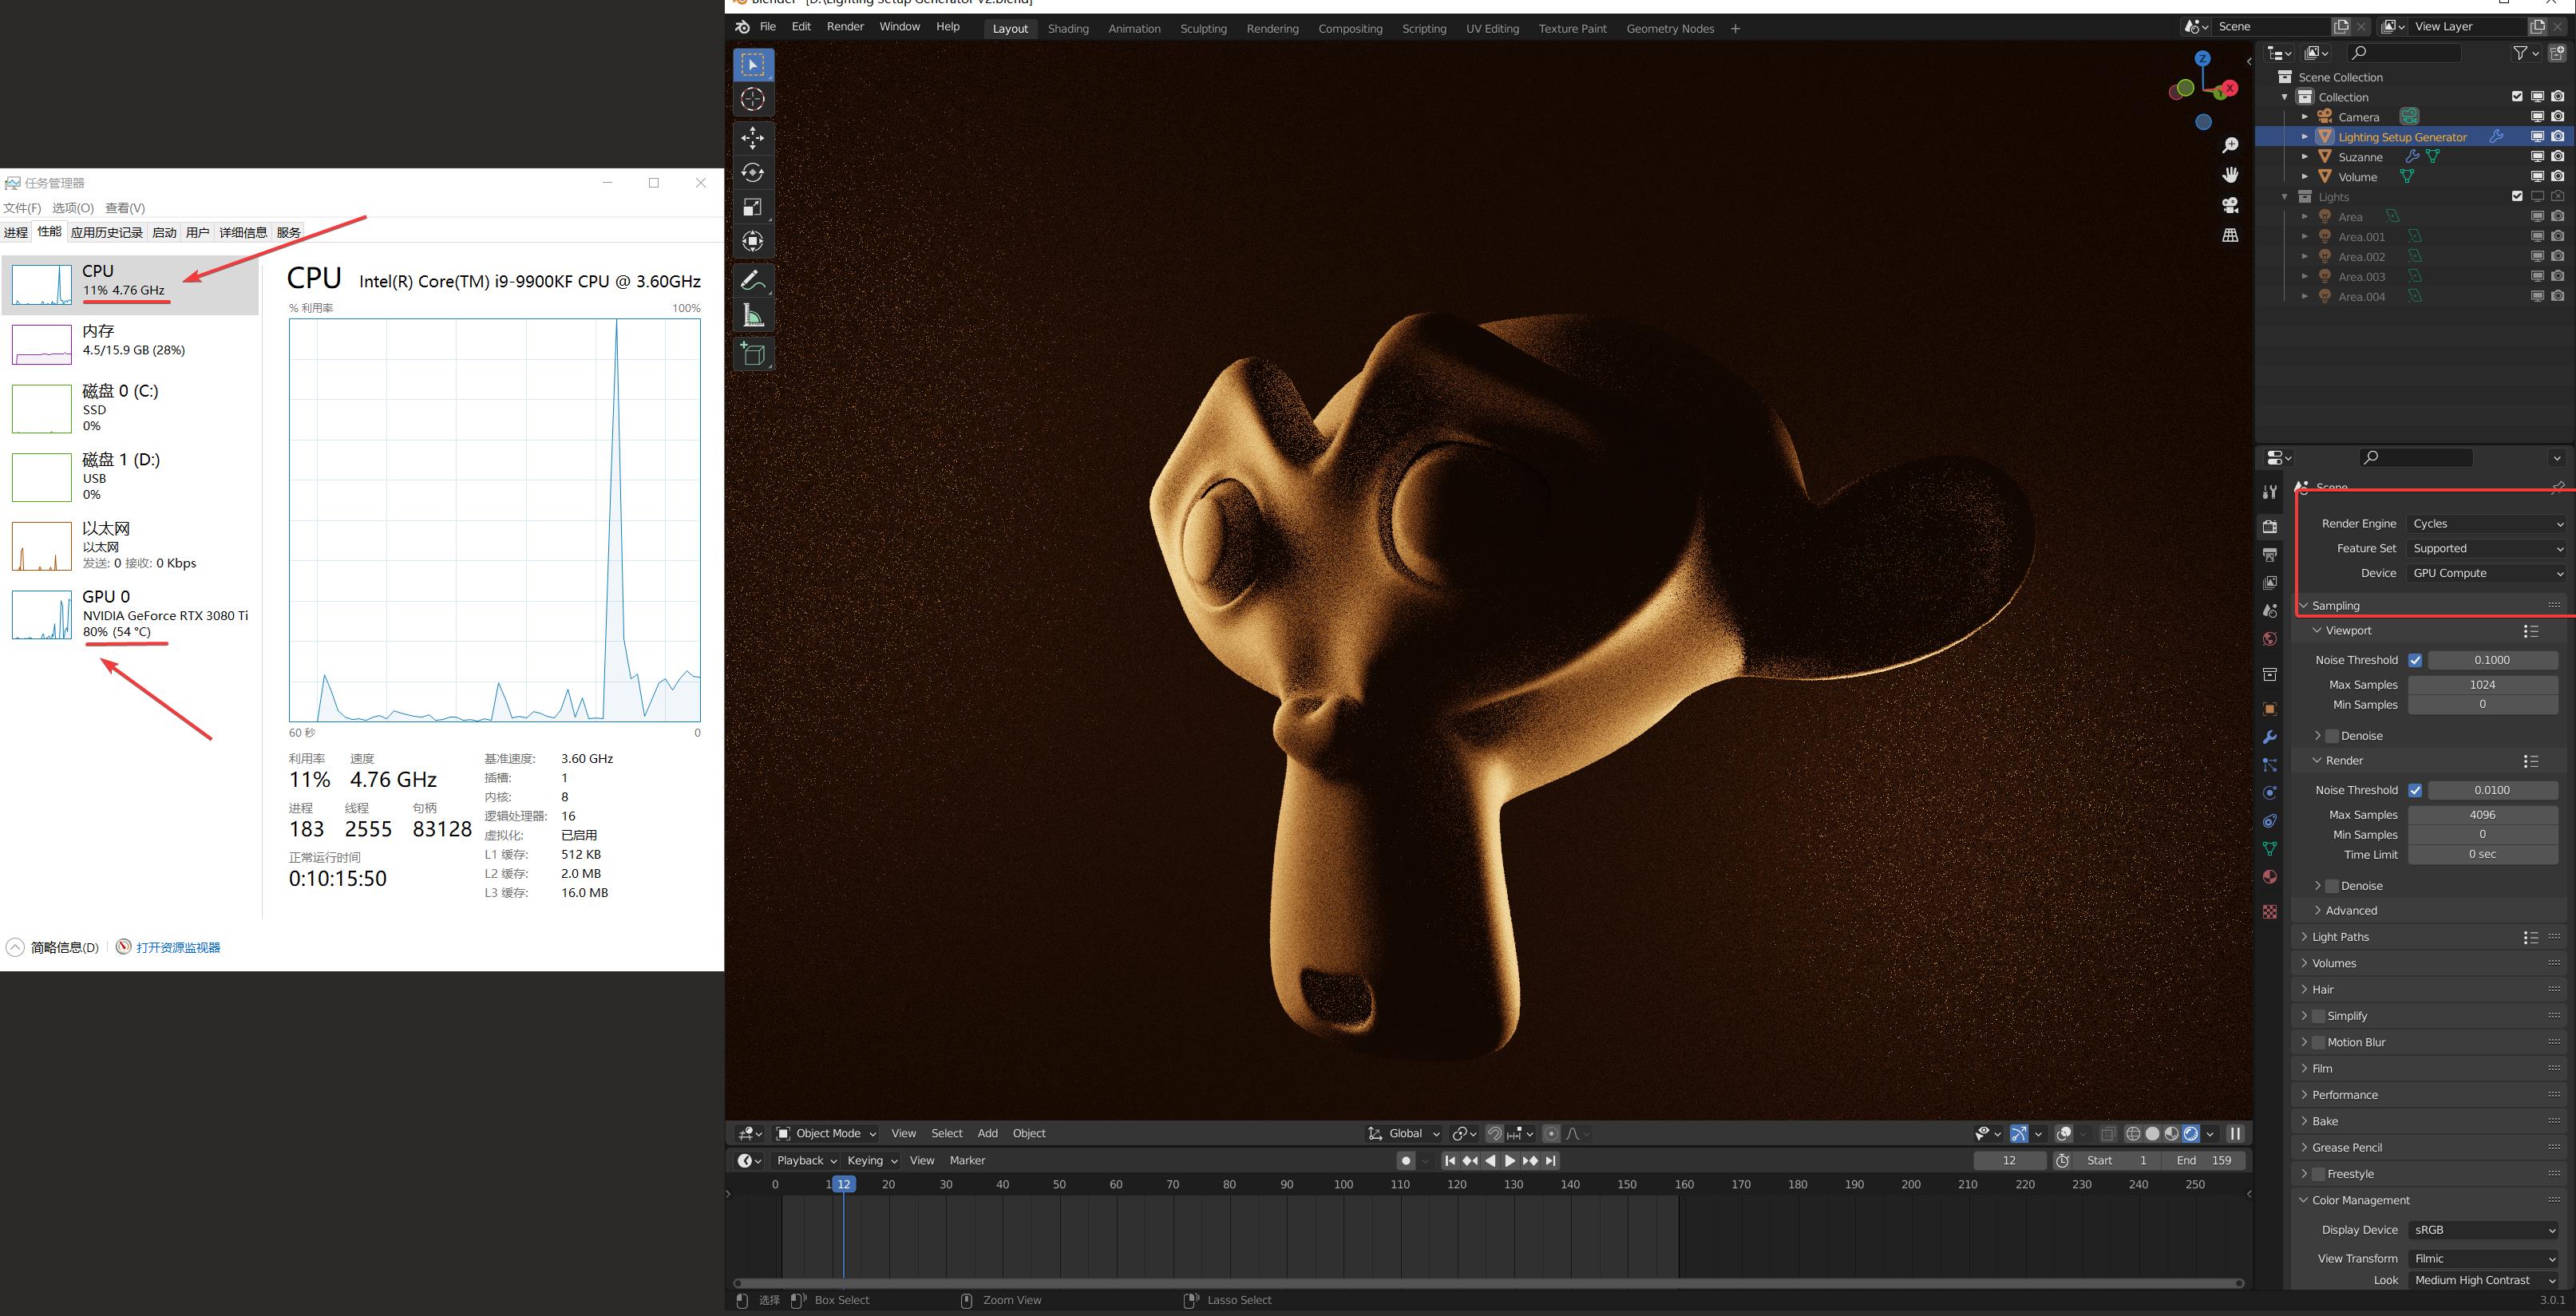Open the Output properties tab
2576x1316 pixels.
tap(2269, 553)
